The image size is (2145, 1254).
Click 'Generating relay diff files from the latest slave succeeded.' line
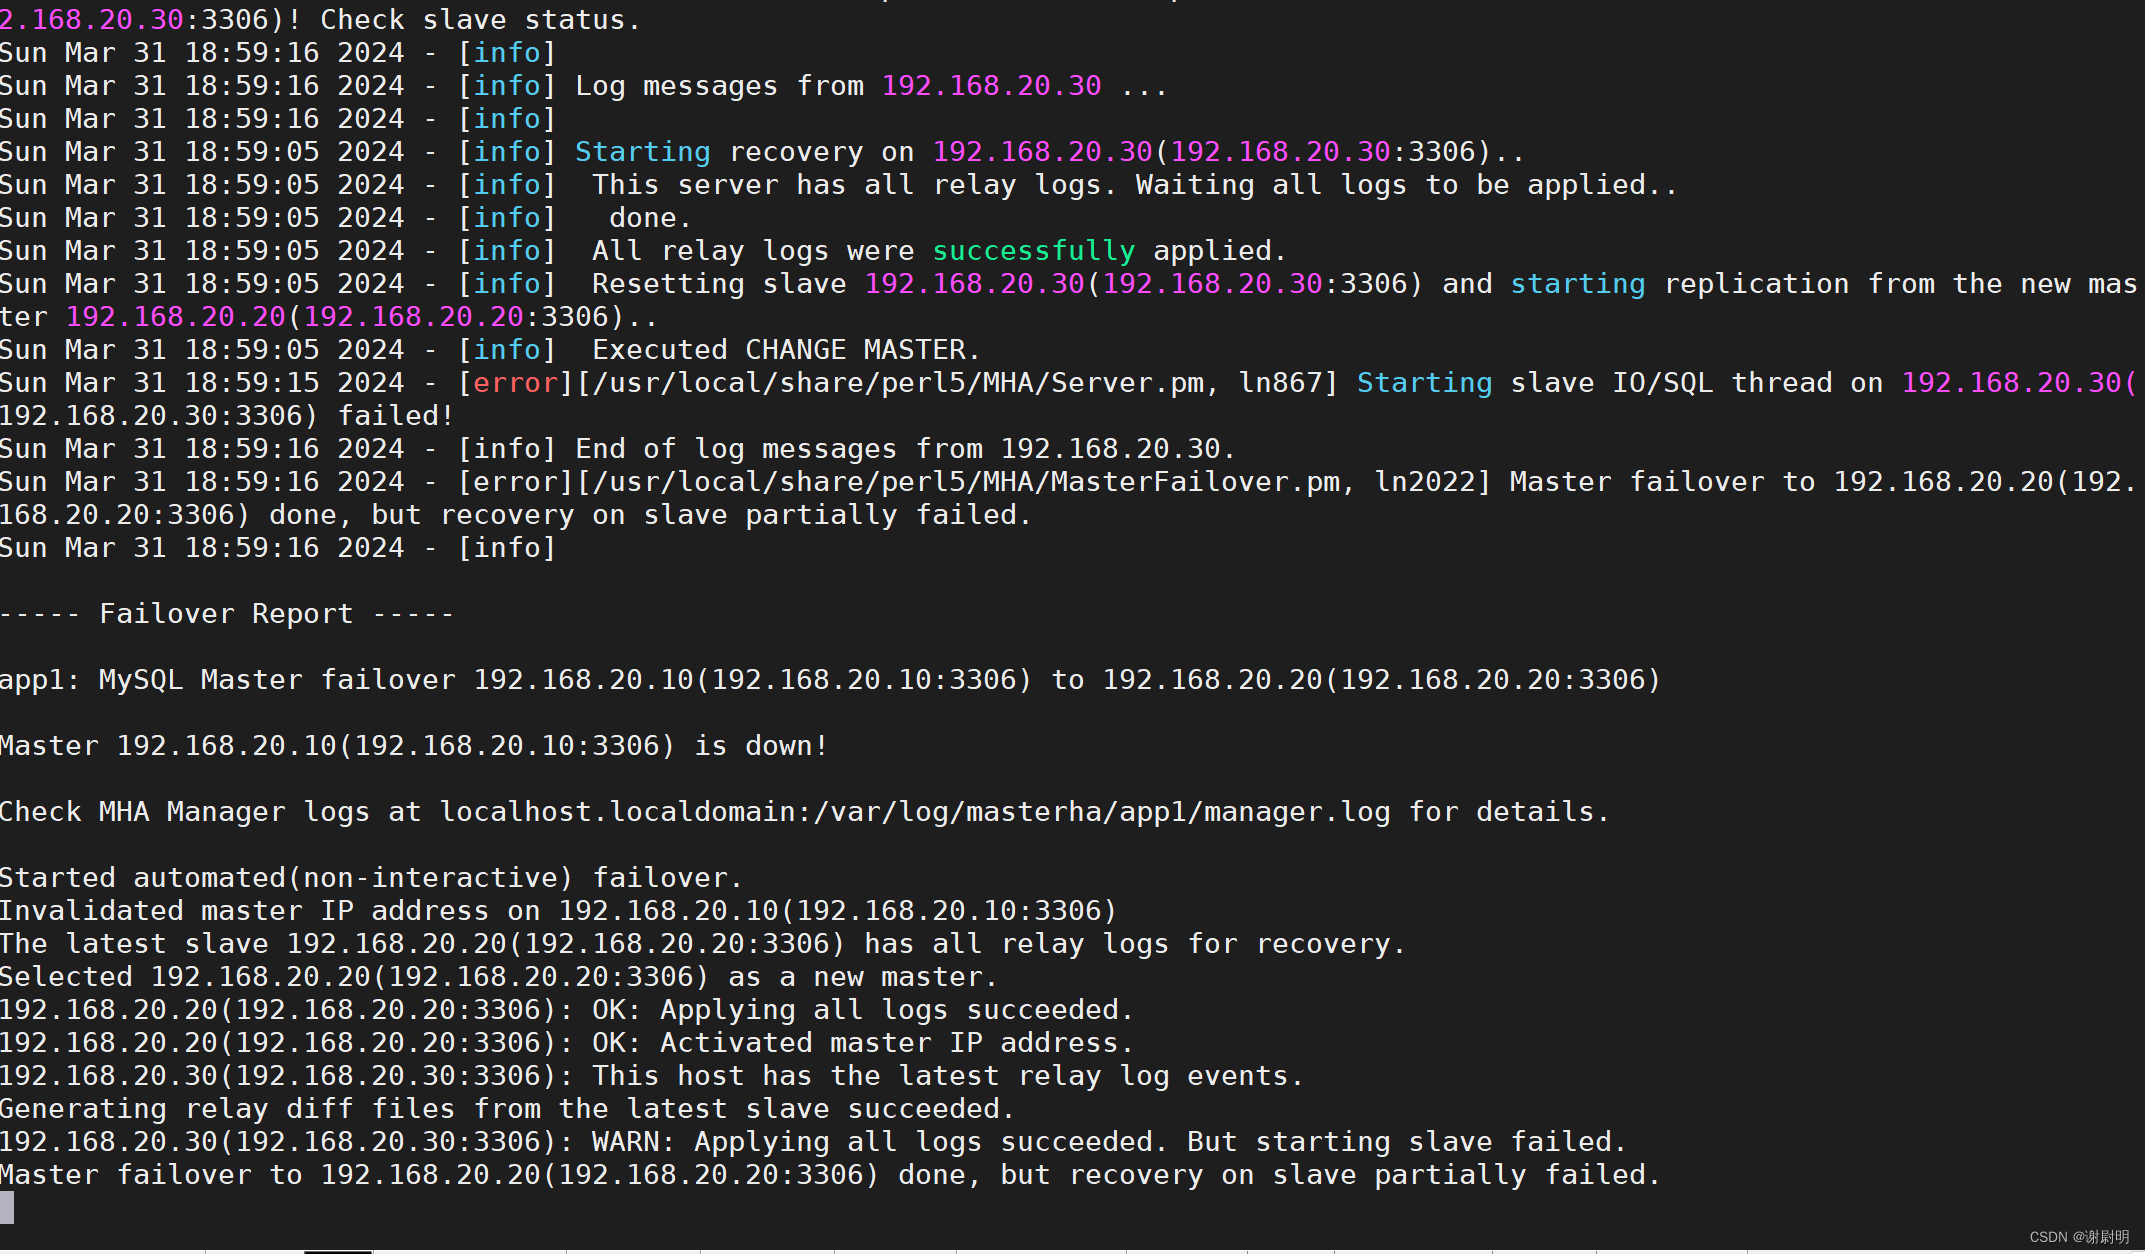coord(507,1109)
